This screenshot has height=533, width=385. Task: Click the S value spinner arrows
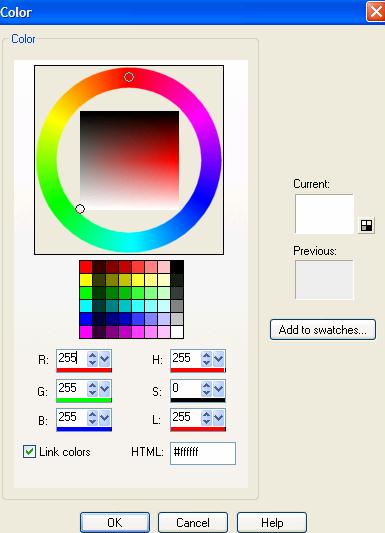pos(207,388)
